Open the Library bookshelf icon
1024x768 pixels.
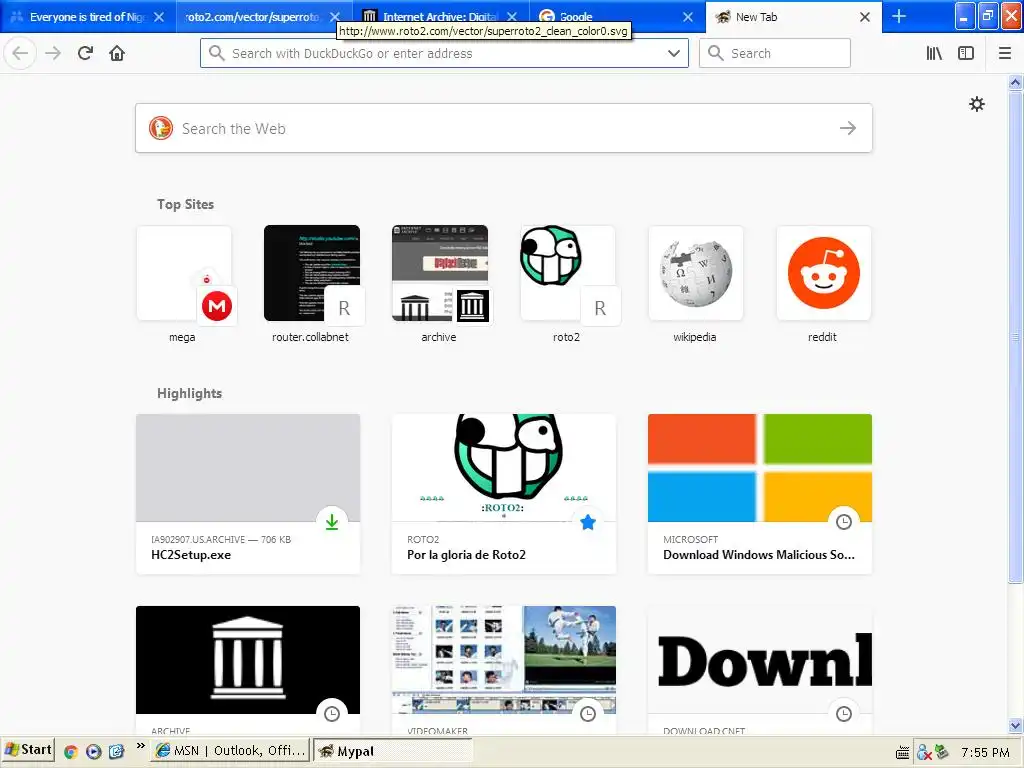[934, 53]
